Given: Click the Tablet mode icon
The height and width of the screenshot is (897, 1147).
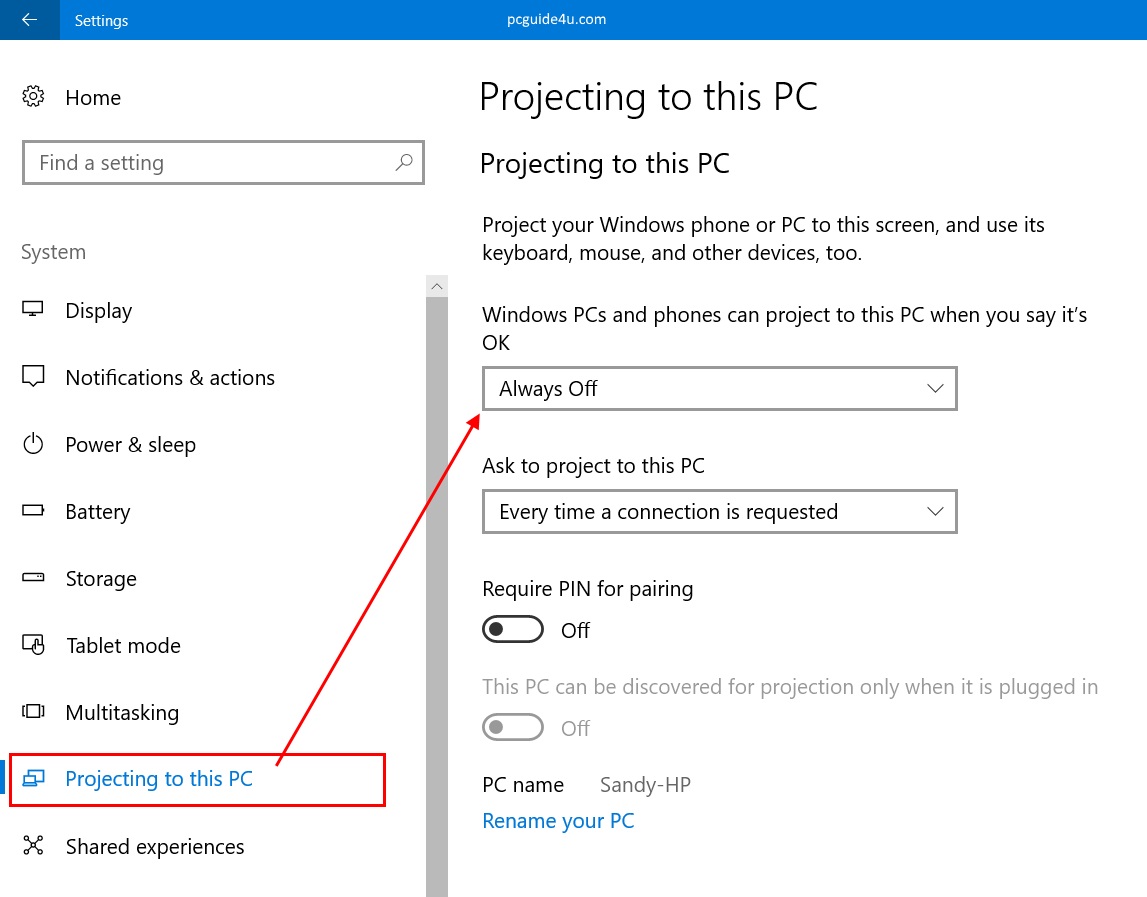Looking at the screenshot, I should pyautogui.click(x=33, y=645).
